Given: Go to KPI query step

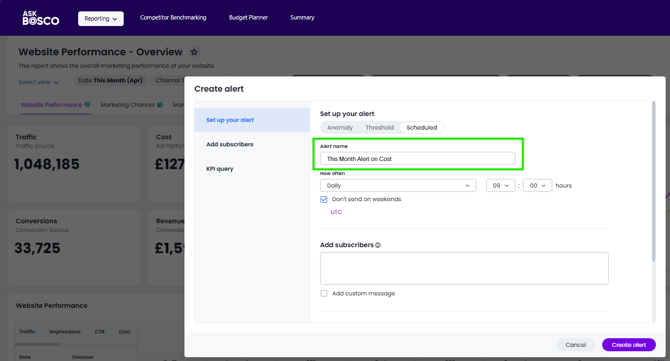Looking at the screenshot, I should click(220, 169).
